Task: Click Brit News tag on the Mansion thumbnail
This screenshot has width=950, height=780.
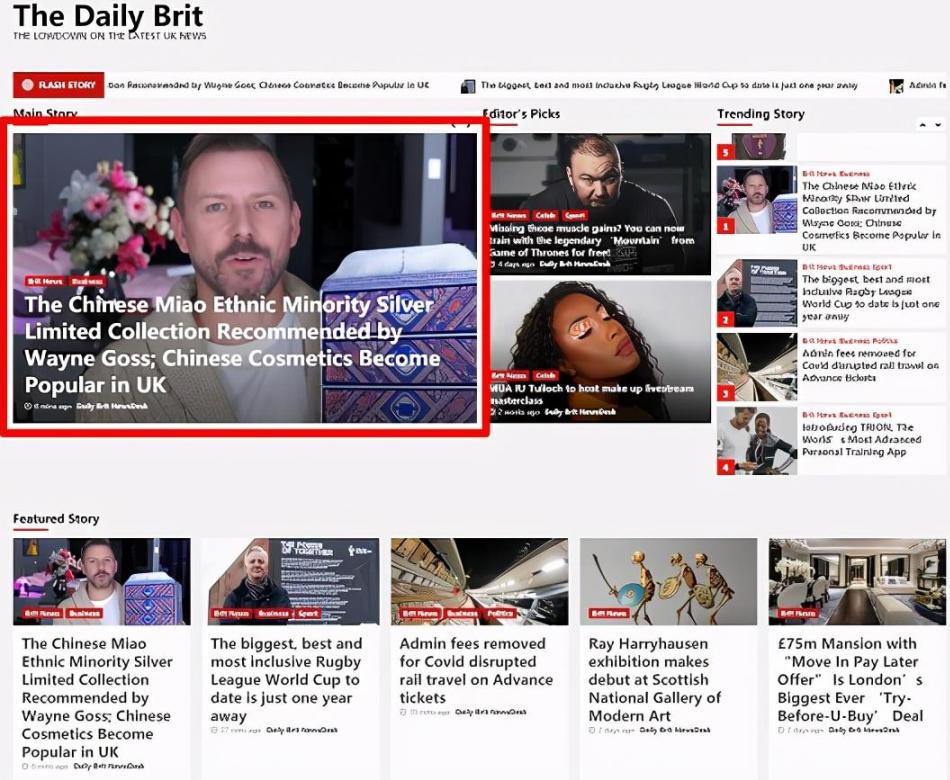Action: point(797,613)
